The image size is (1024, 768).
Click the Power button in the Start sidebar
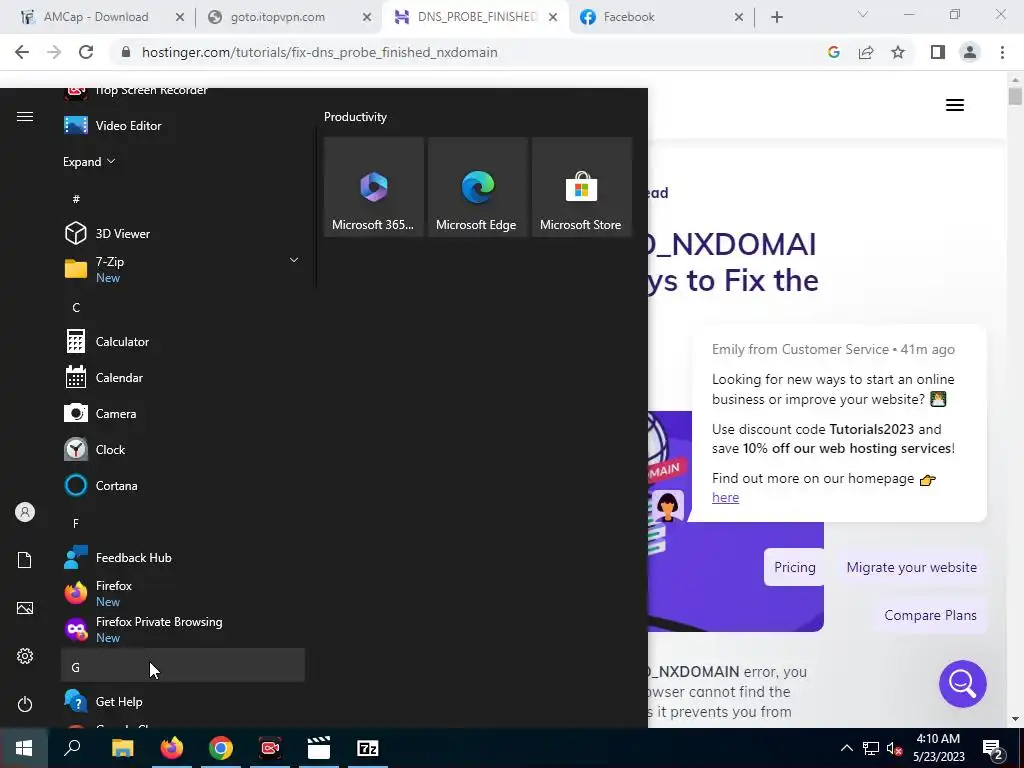25,704
